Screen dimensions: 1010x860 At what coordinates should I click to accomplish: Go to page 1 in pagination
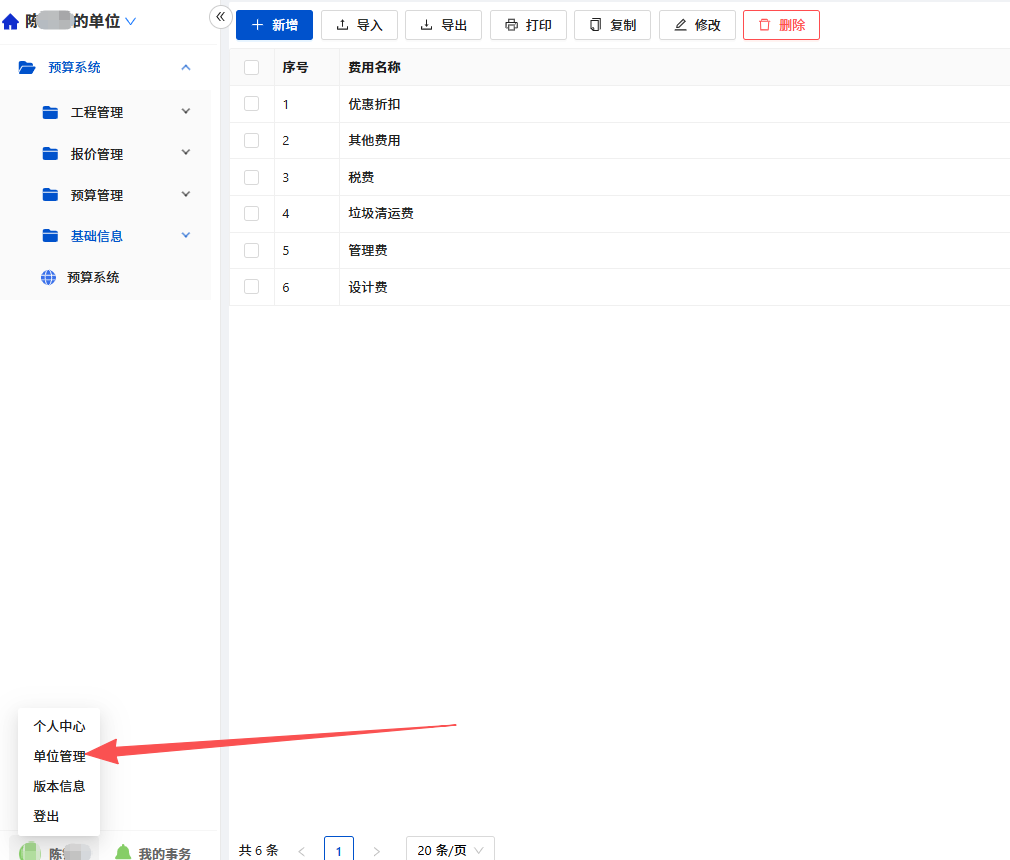339,849
